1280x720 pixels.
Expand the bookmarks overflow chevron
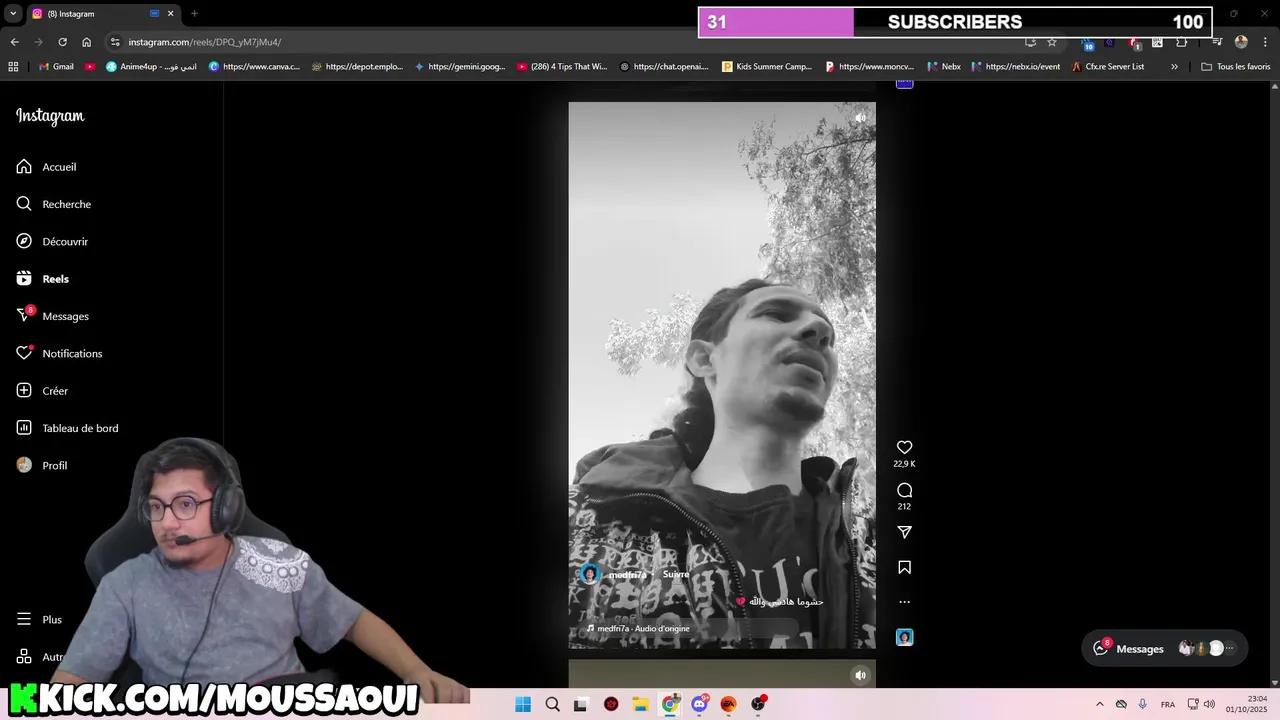[x=1174, y=67]
